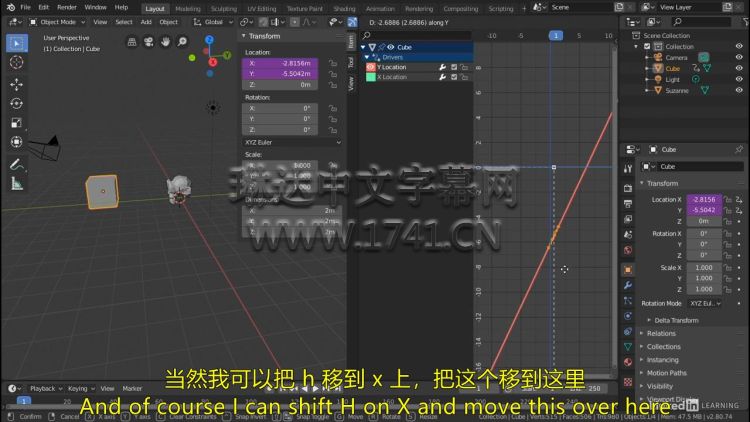
Task: Select the Cursor tool
Action: click(x=17, y=63)
